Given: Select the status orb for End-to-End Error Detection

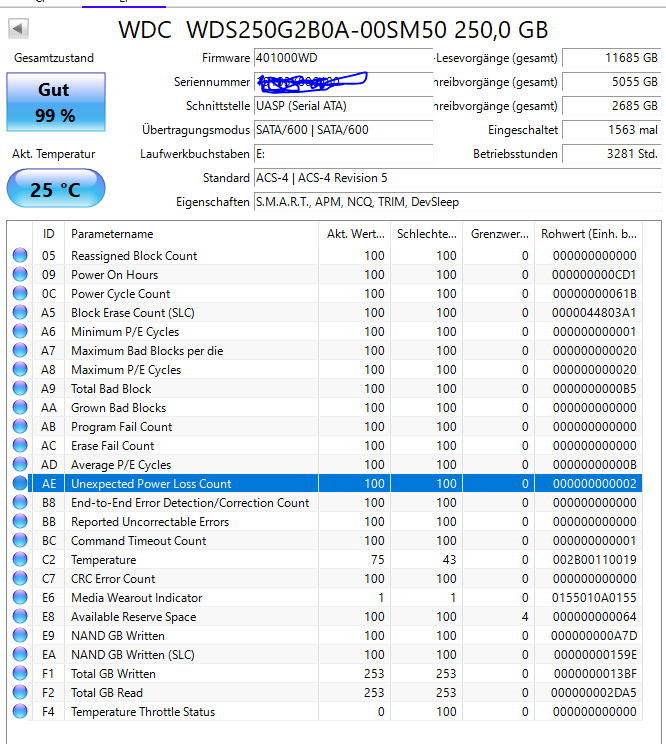Looking at the screenshot, I should pyautogui.click(x=20, y=502).
